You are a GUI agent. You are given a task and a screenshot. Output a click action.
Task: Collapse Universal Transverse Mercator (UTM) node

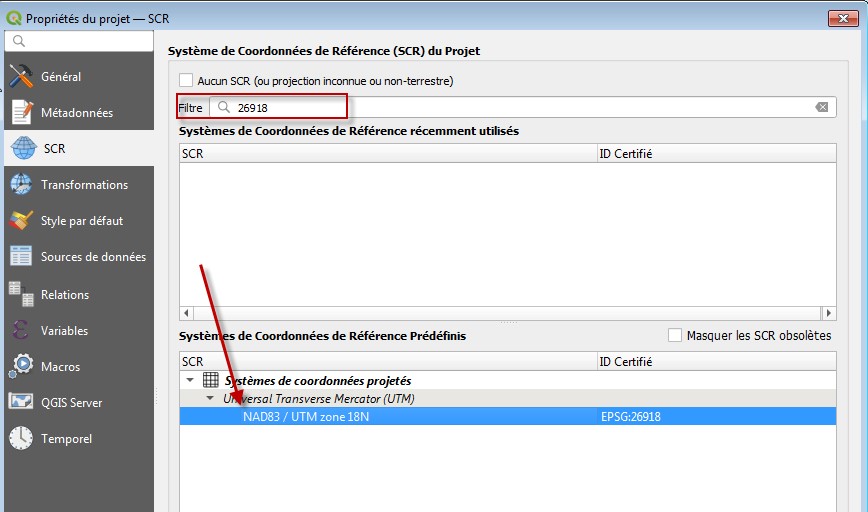(210, 398)
